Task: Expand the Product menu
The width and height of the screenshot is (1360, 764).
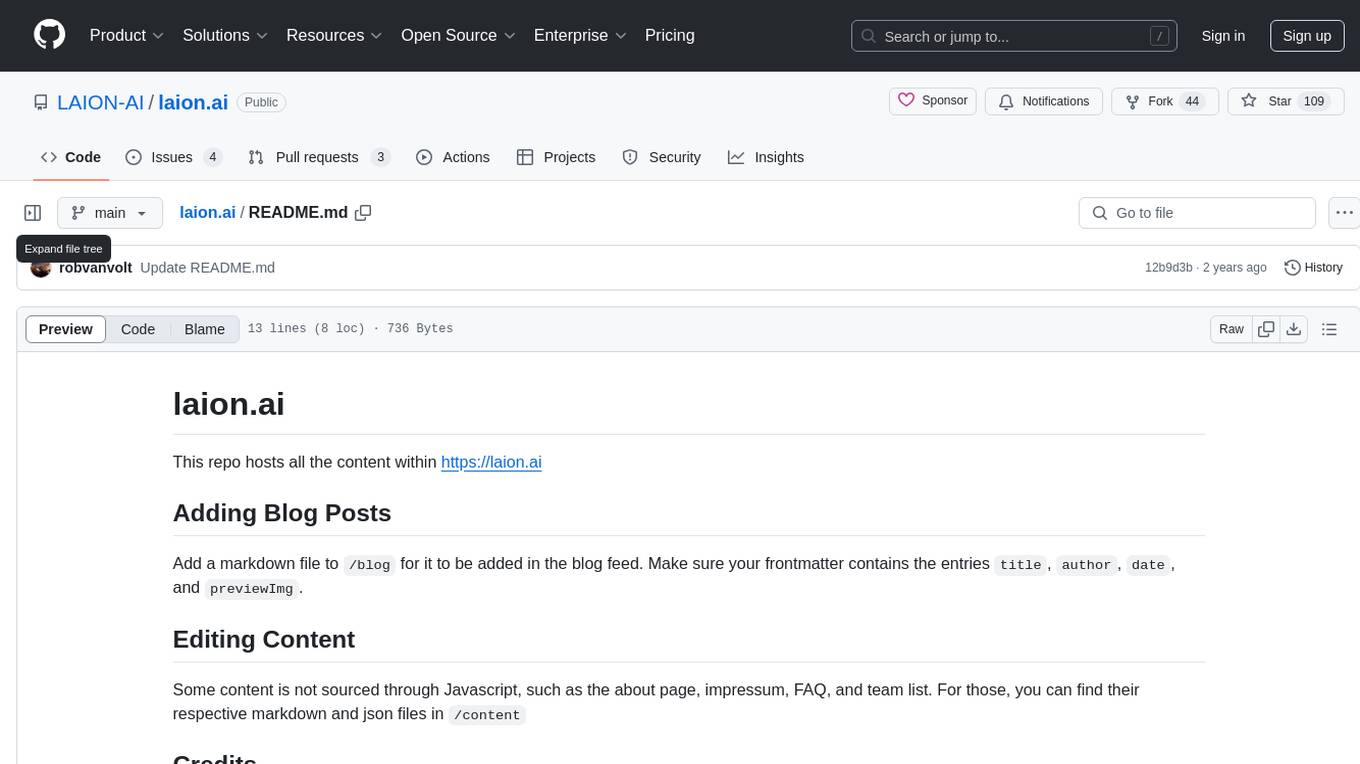Action: [x=127, y=35]
